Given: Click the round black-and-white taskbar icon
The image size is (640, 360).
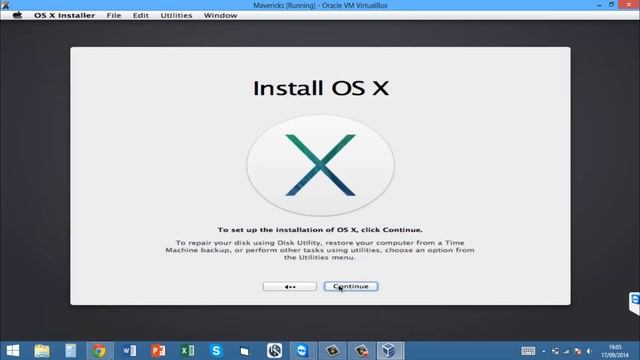Looking at the screenshot, I should [274, 351].
